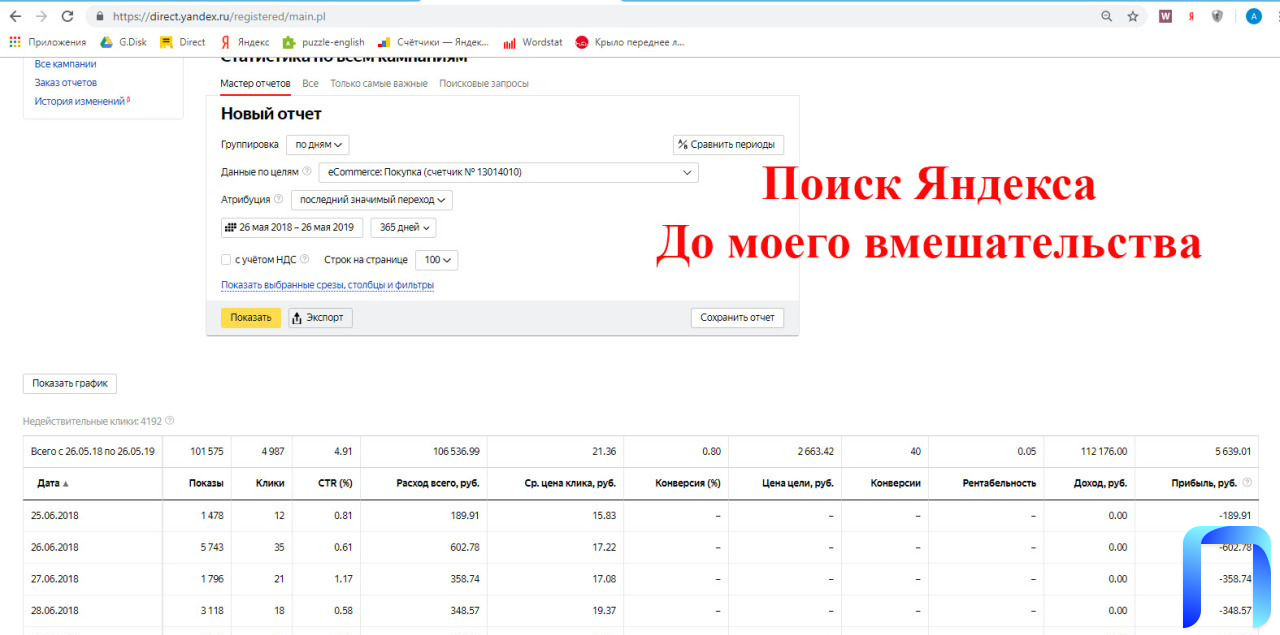The width and height of the screenshot is (1280, 635).
Task: Click the Сравнить периоды button
Action: (x=729, y=144)
